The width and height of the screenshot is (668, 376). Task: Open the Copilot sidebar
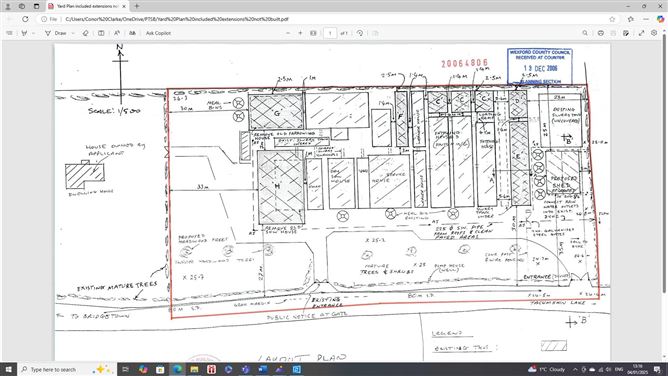(660, 19)
